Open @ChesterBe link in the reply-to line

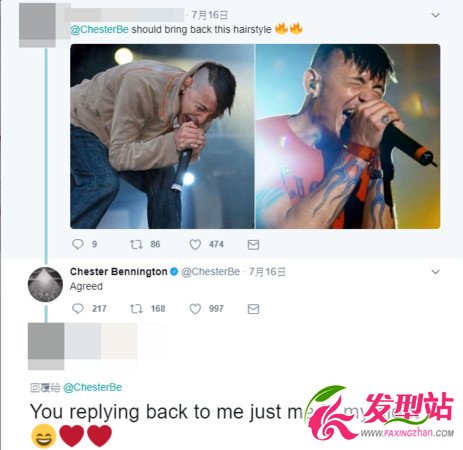point(92,387)
